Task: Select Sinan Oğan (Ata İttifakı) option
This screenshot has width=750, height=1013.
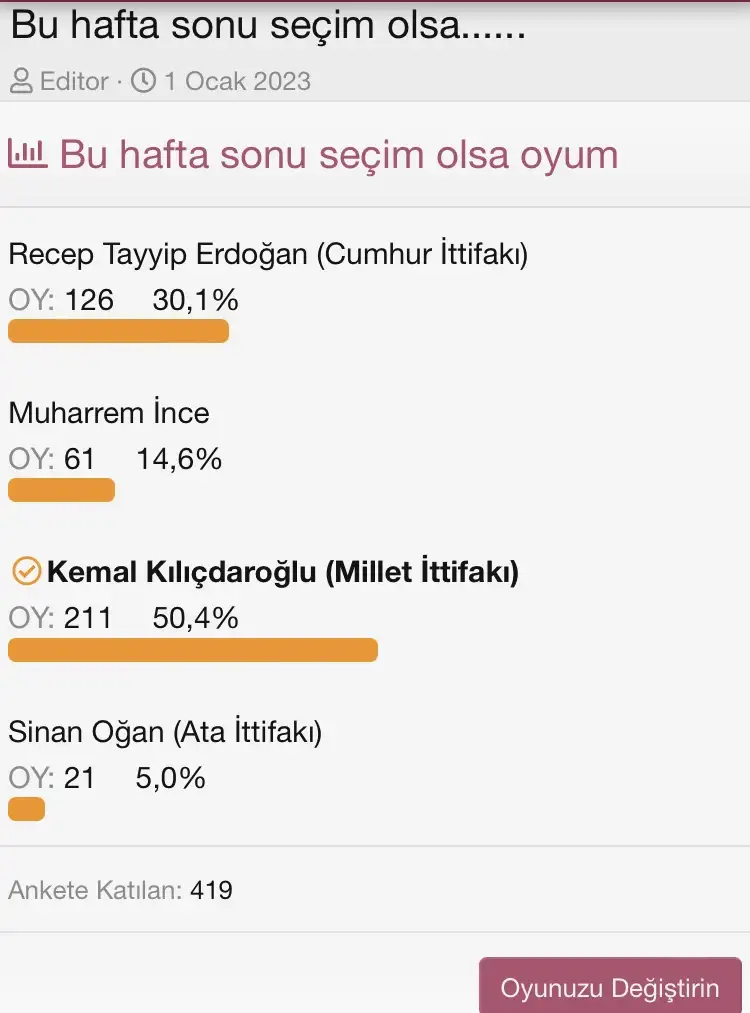Action: click(165, 732)
